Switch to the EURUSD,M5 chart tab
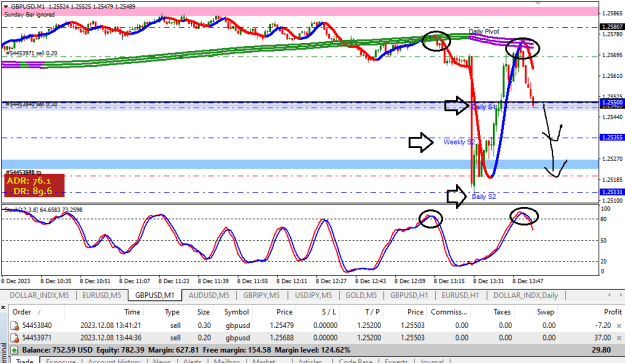This screenshot has width=625, height=363. coord(102,295)
